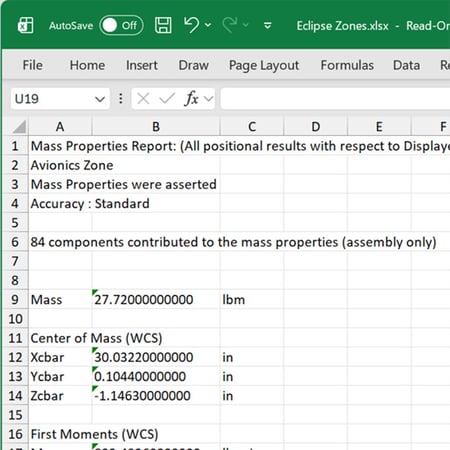The image size is (450, 450).
Task: Open the Undo history dropdown
Action: coord(208,25)
